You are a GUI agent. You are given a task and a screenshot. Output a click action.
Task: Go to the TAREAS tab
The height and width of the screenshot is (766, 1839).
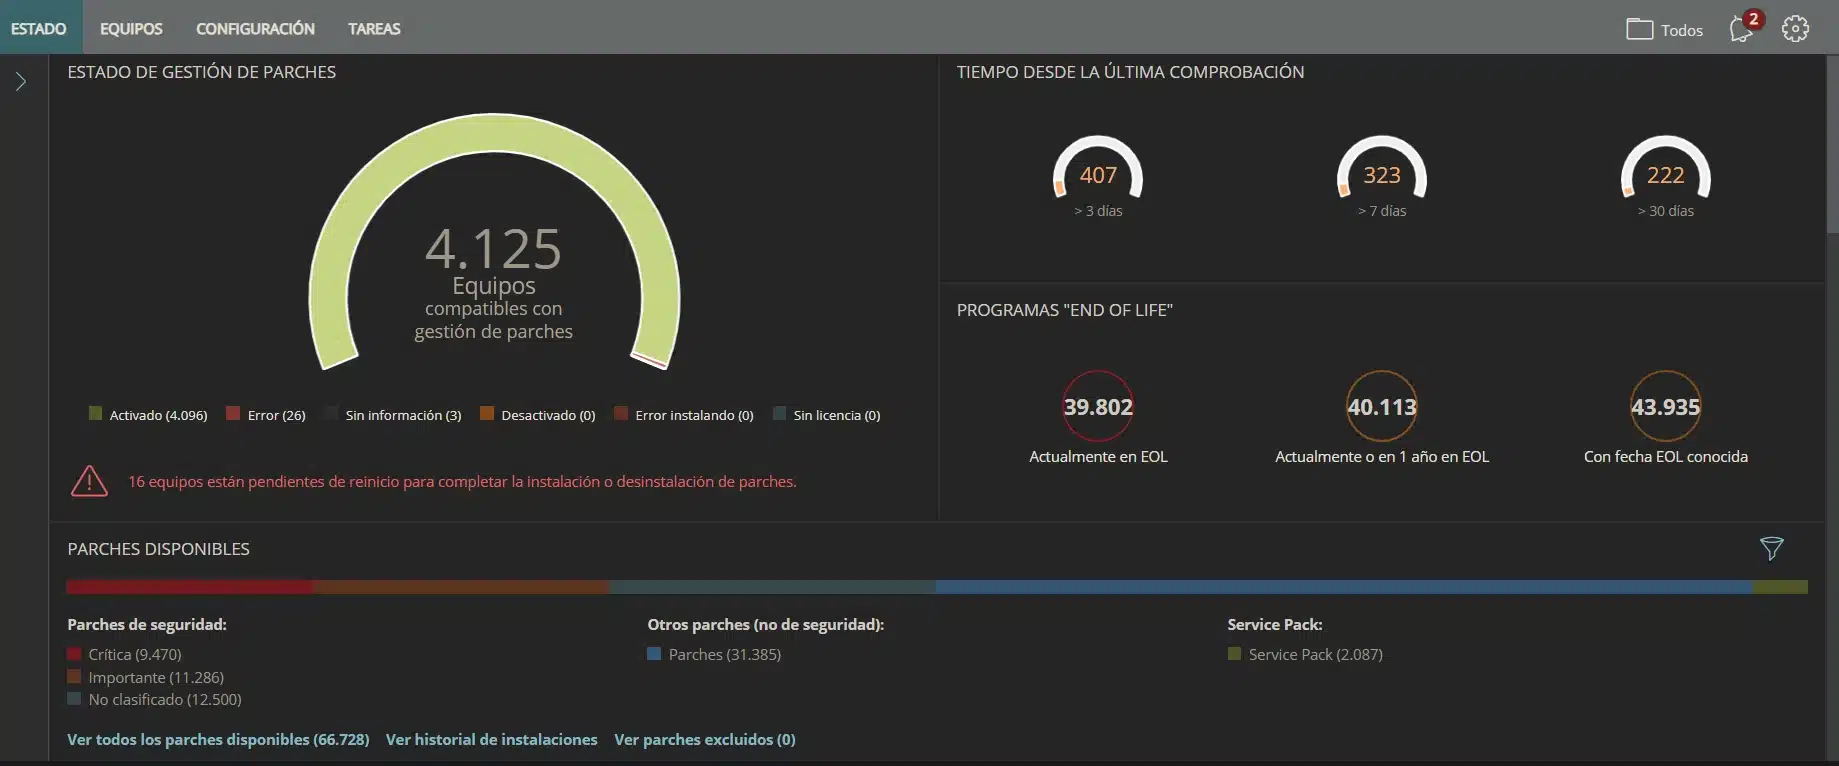(x=374, y=29)
